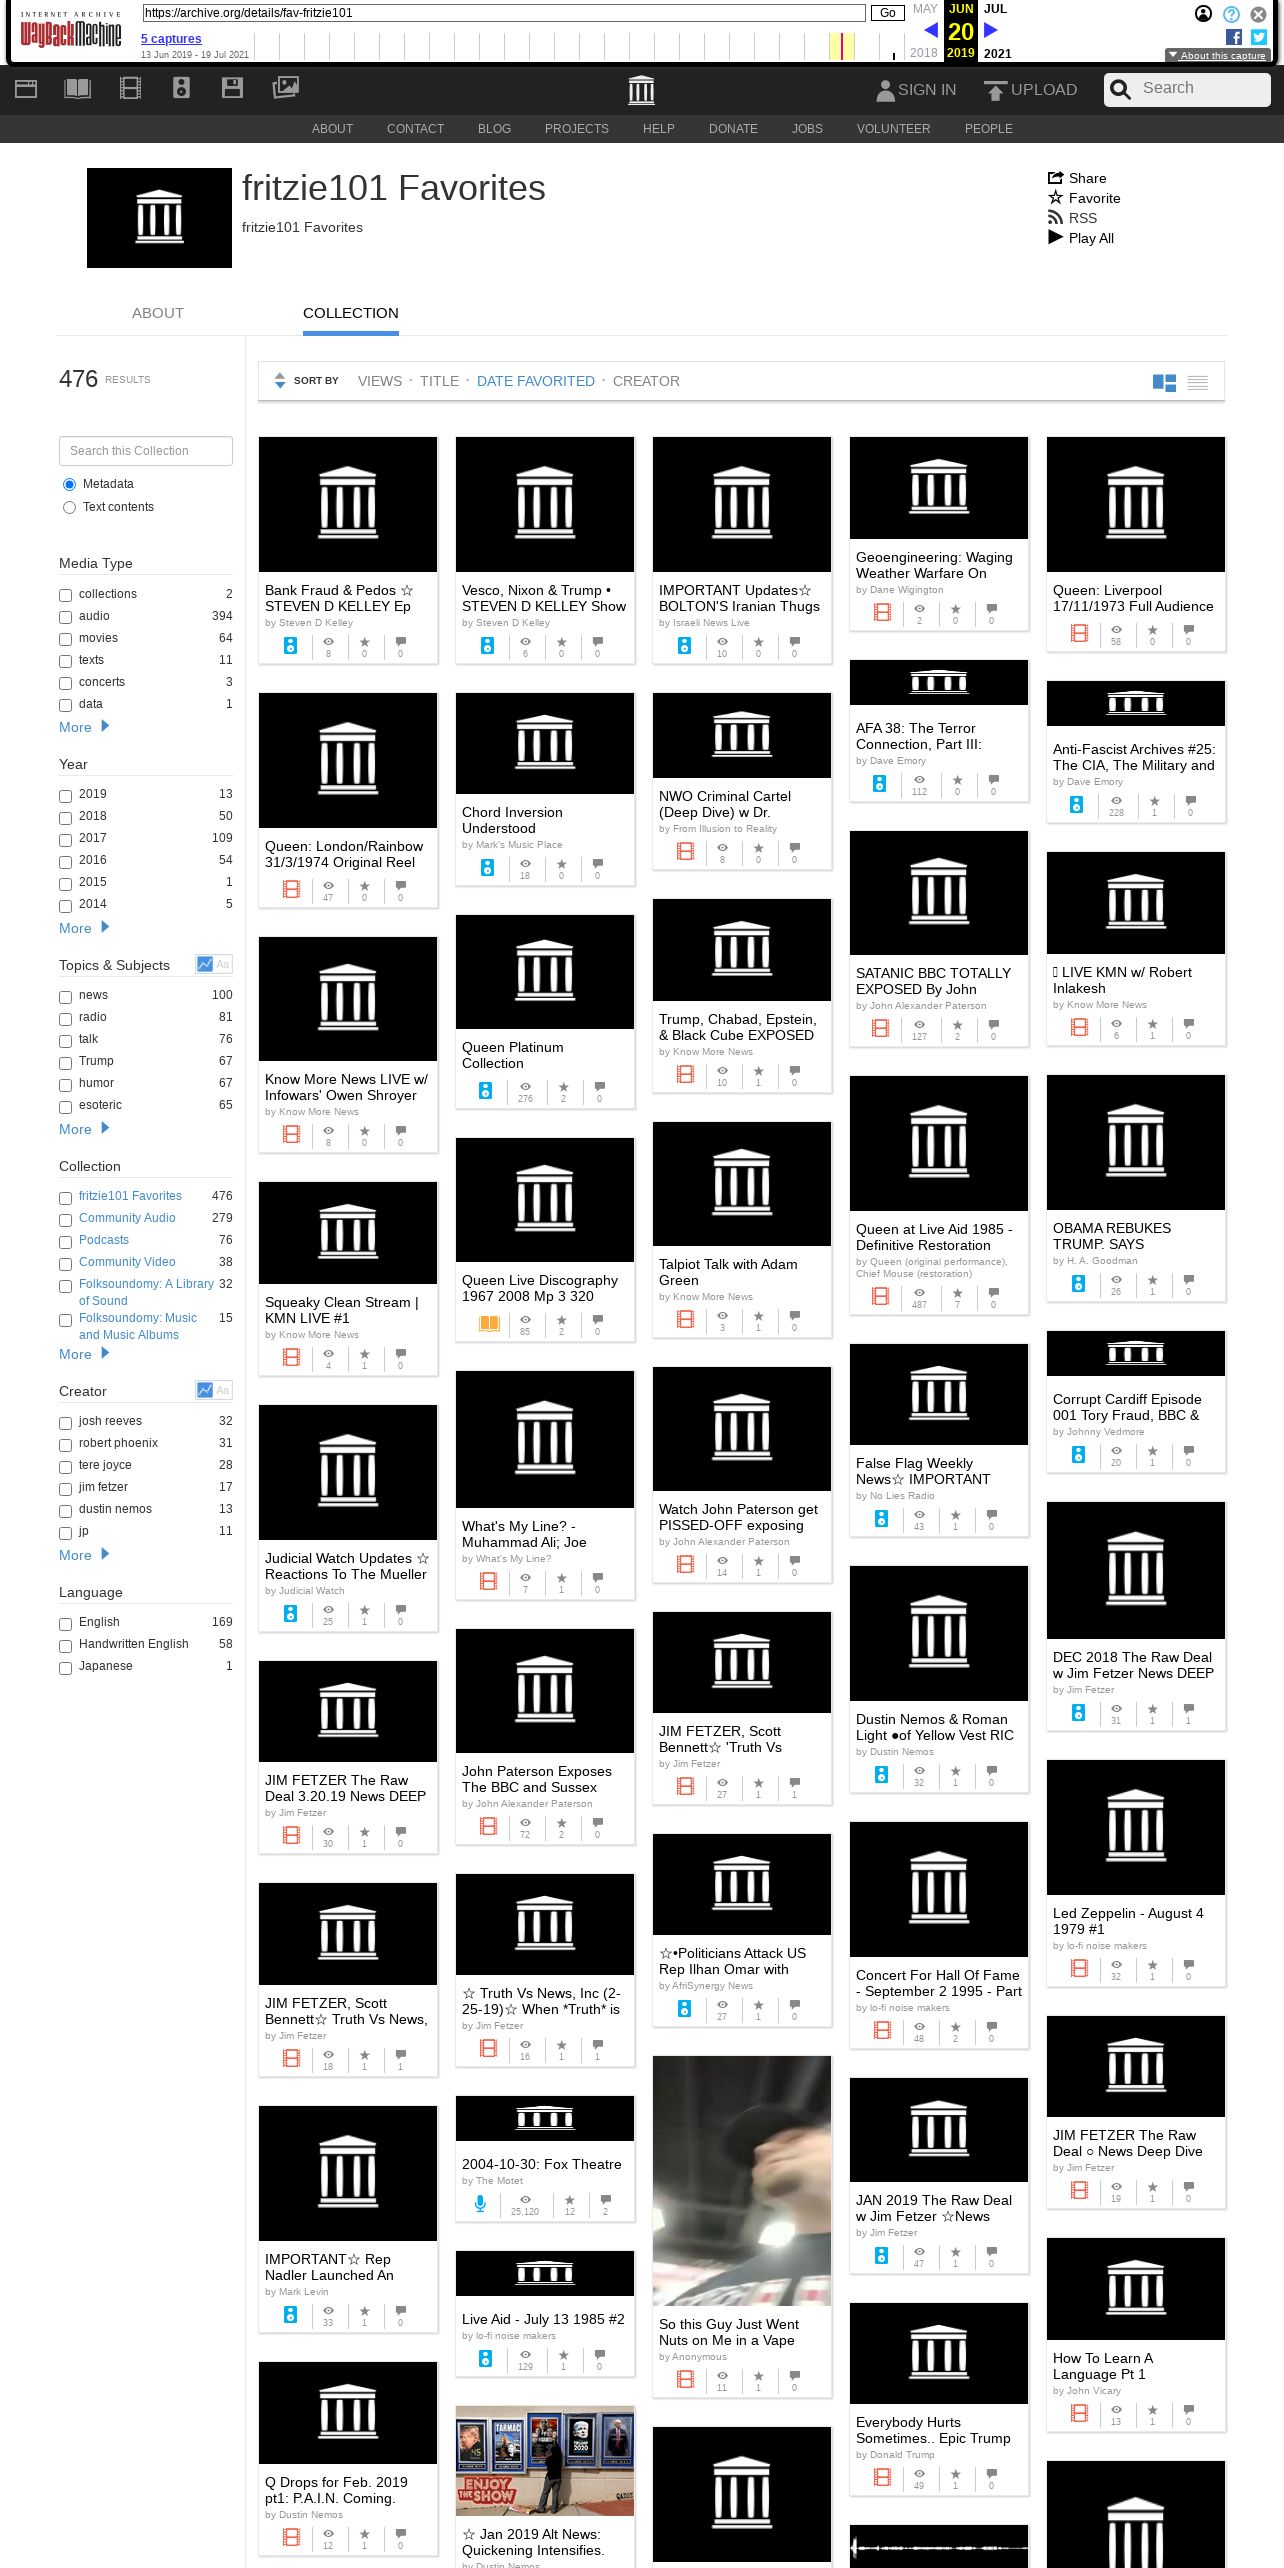This screenshot has width=1284, height=2568.
Task: Check the news topic checkbox
Action: [x=65, y=996]
